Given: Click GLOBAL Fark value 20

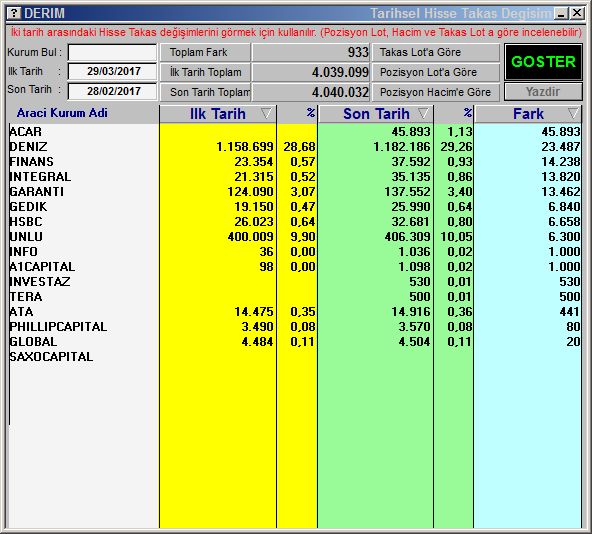Looking at the screenshot, I should click(x=573, y=342).
